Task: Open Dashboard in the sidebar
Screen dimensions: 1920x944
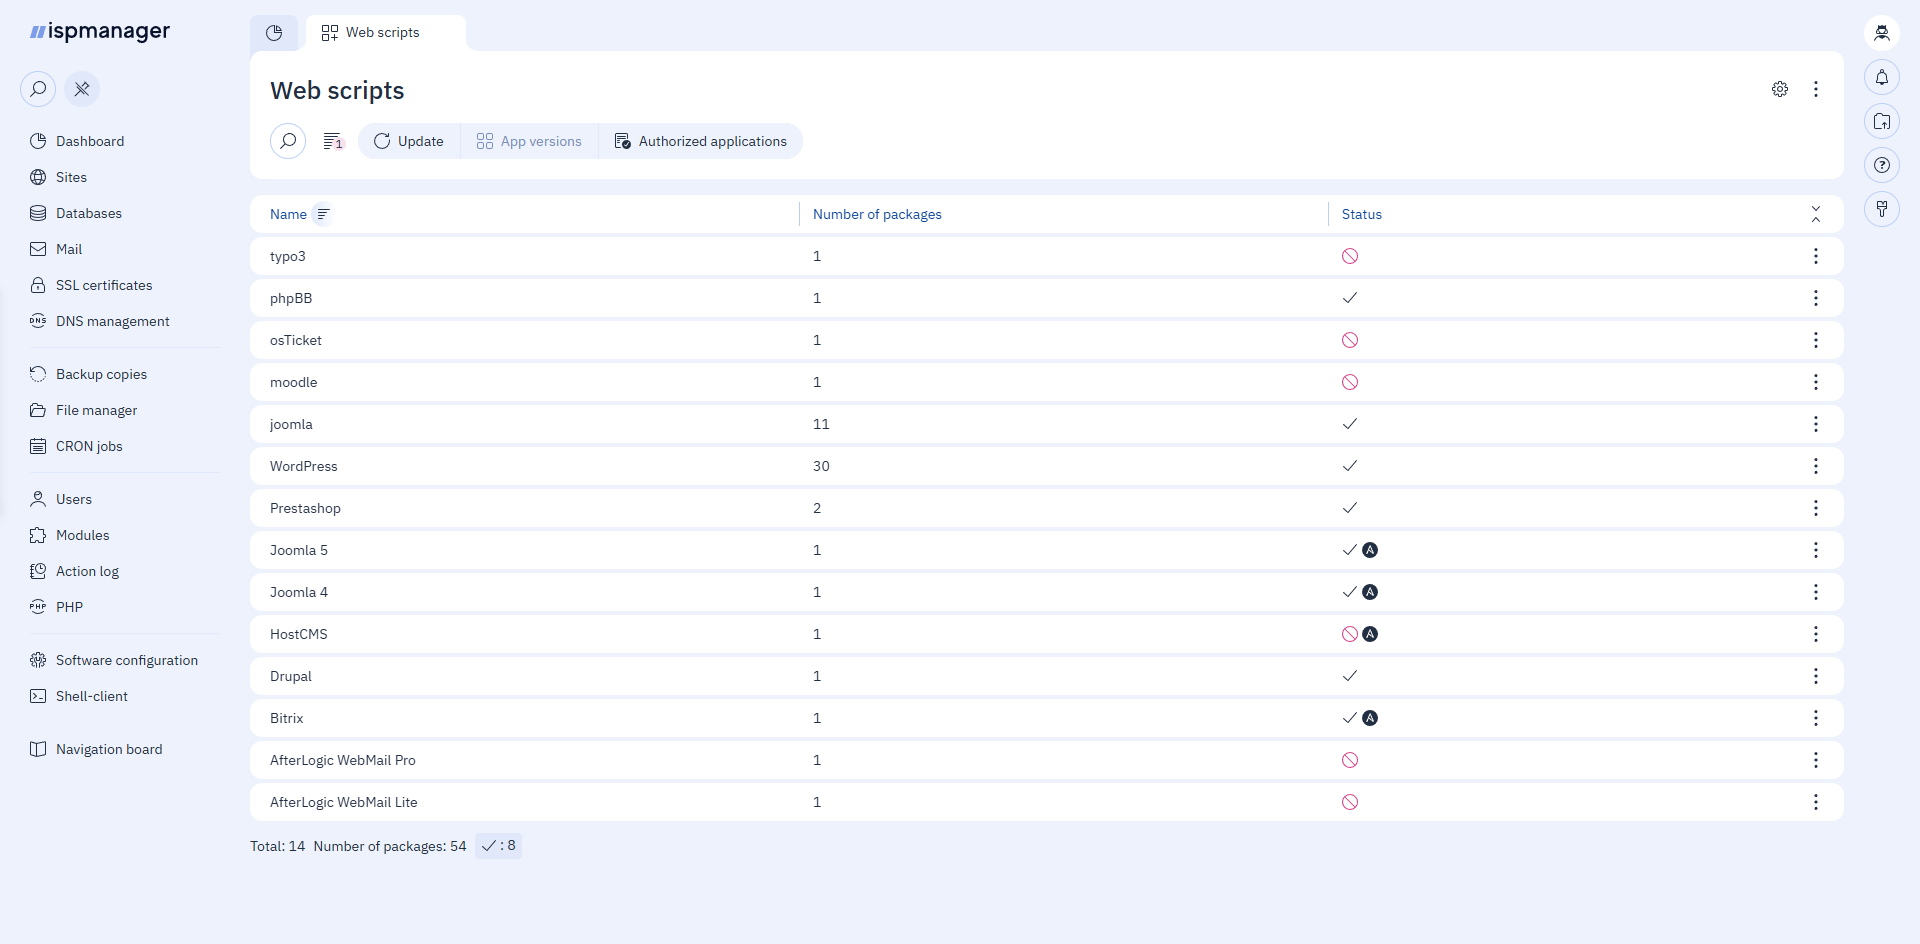Action: click(90, 141)
